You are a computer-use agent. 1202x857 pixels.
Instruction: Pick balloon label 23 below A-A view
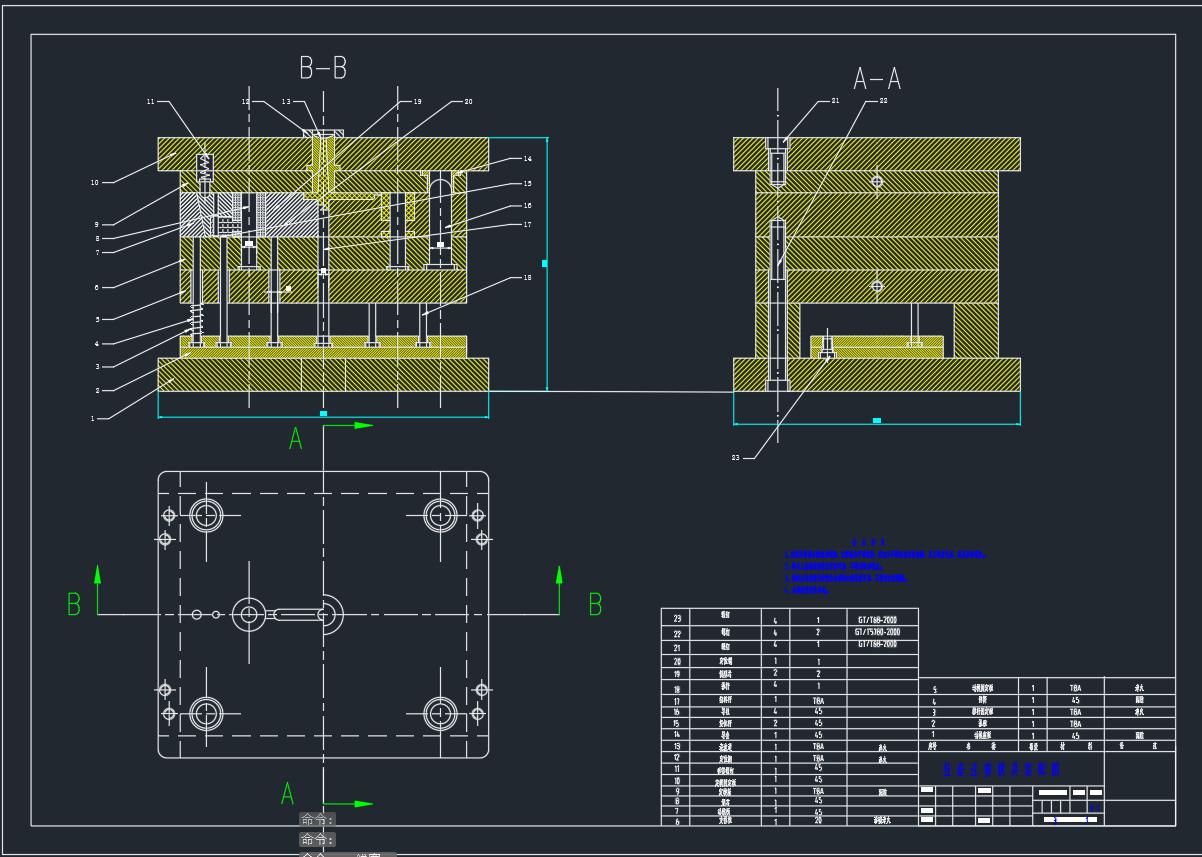coord(736,457)
